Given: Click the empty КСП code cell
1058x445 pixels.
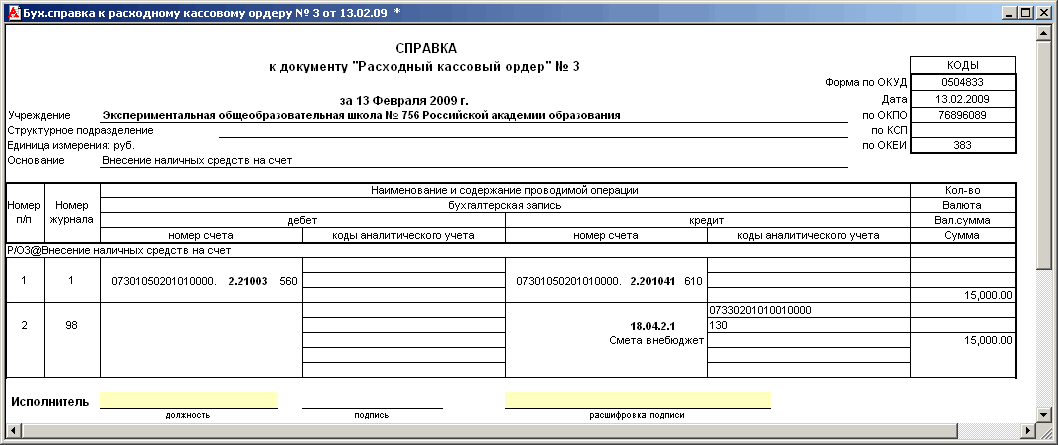Looking at the screenshot, I should [963, 130].
